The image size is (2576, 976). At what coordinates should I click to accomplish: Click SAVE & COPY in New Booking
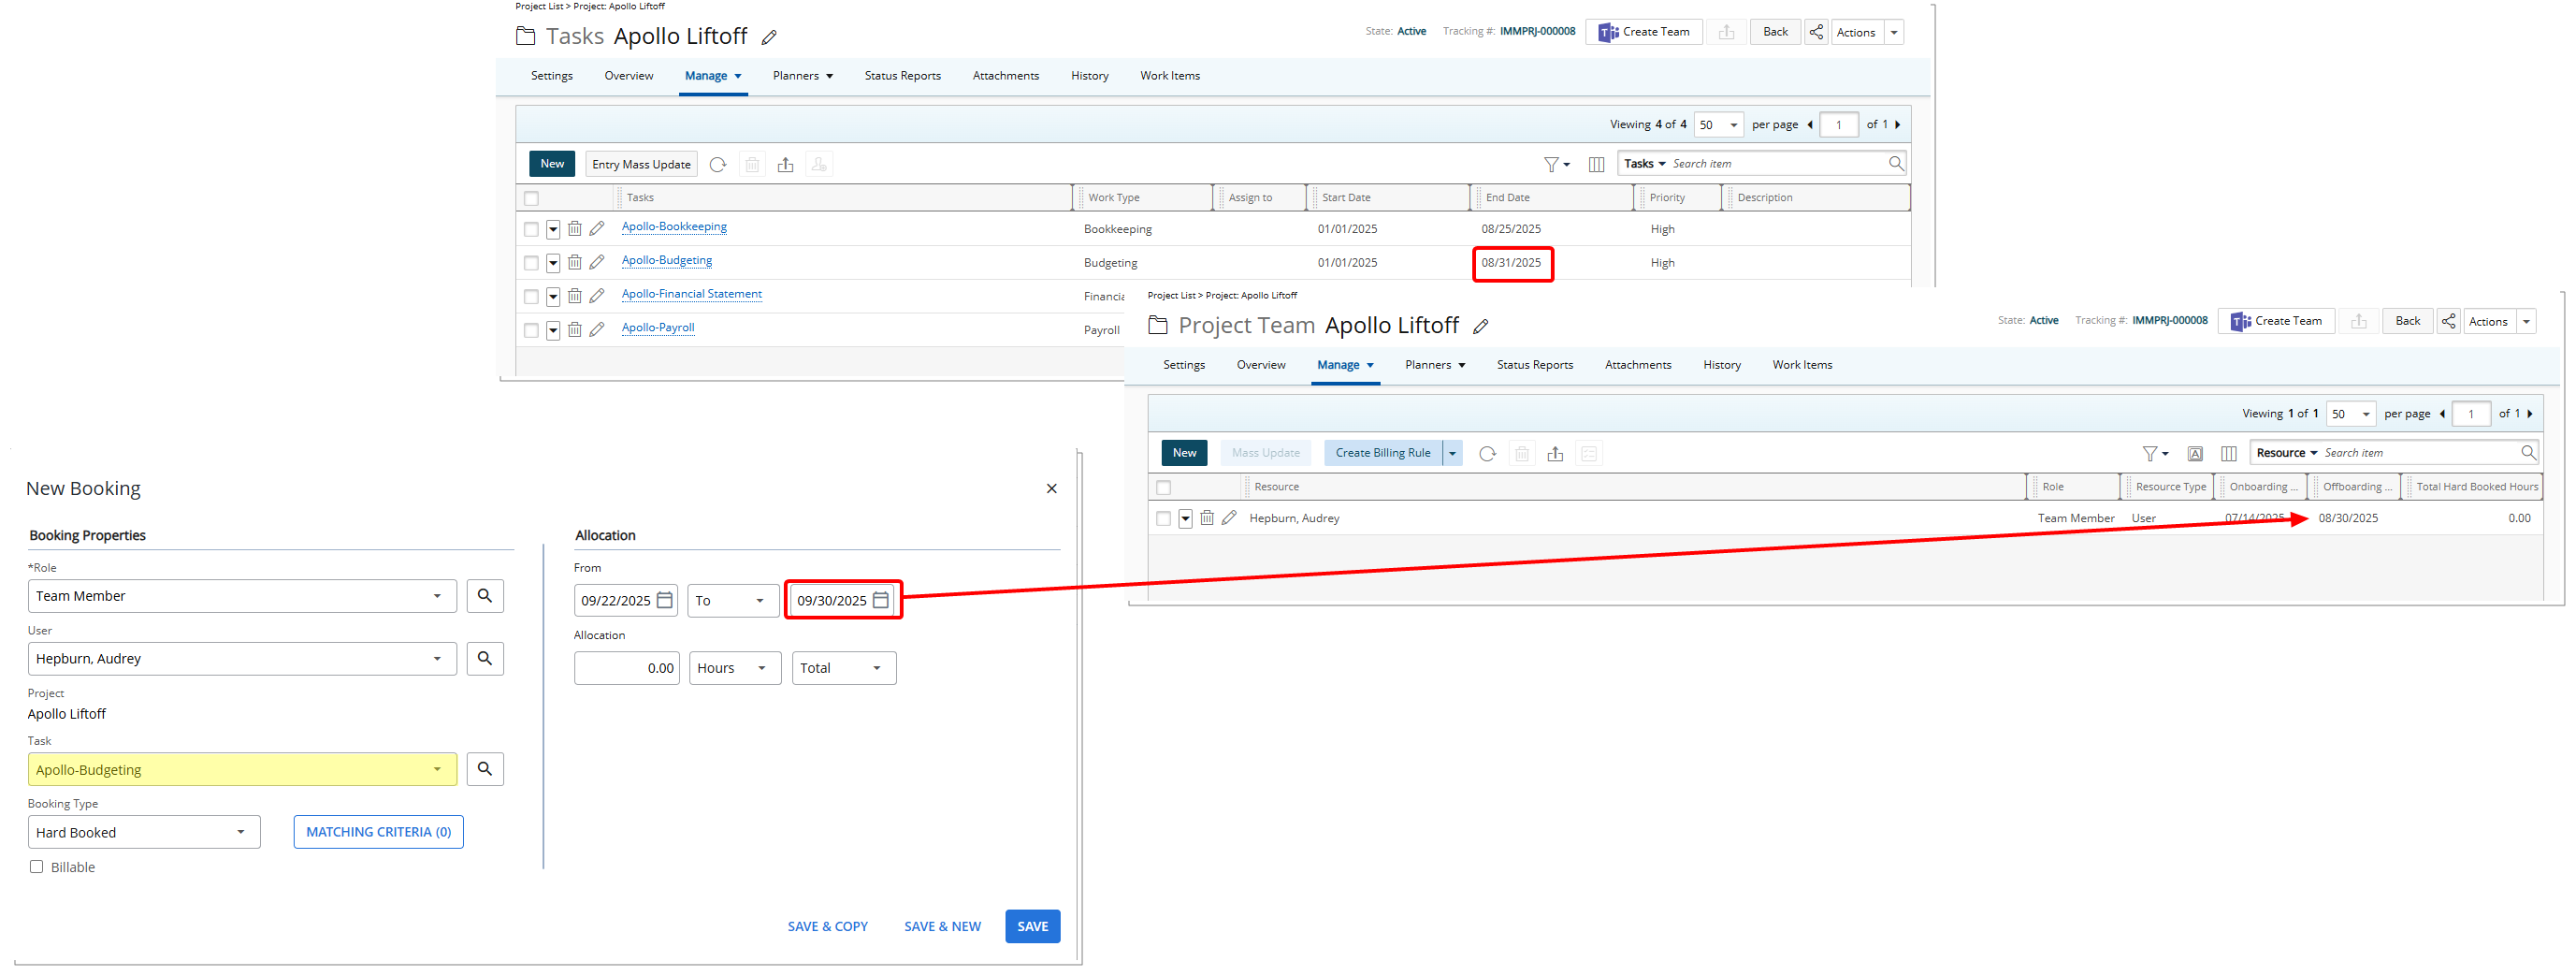click(x=827, y=925)
